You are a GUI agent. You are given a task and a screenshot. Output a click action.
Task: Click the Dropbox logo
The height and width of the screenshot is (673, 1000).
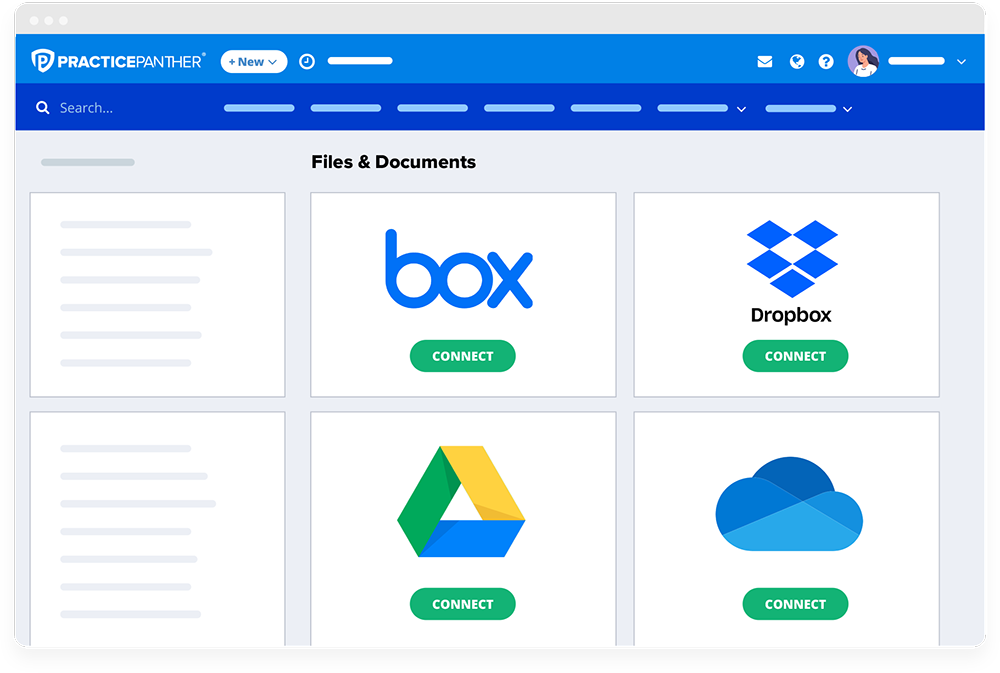tap(791, 271)
